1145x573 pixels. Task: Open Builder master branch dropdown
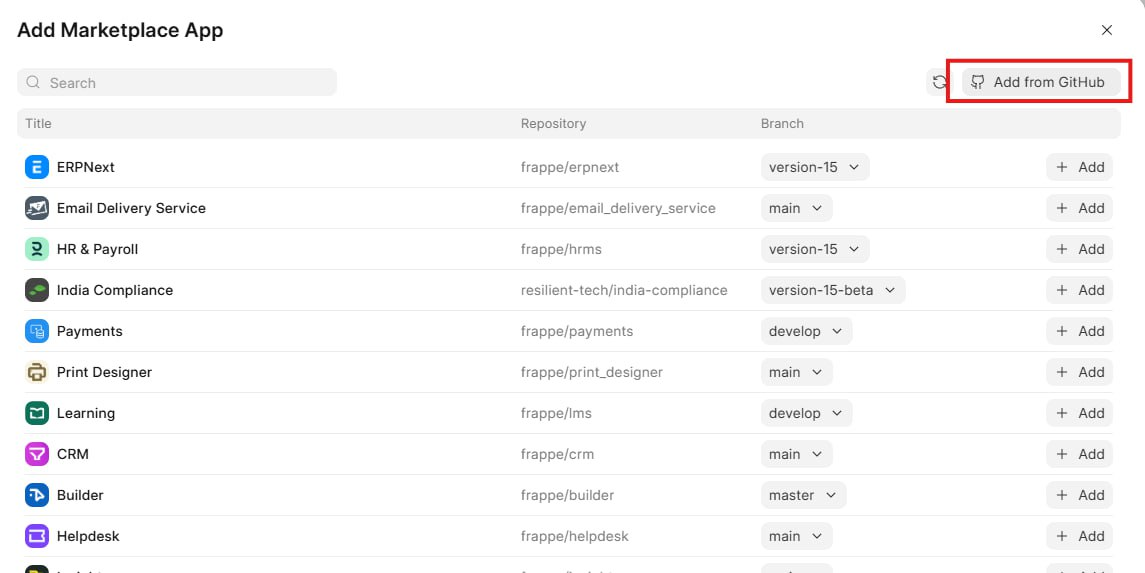tap(803, 494)
